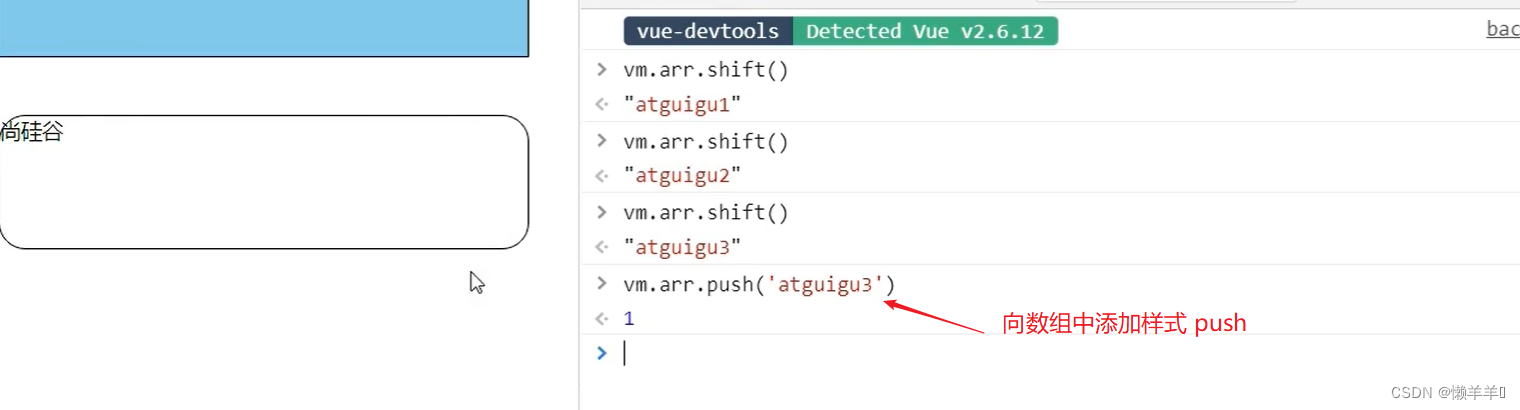
Task: Click the console input line
Action: pos(900,353)
